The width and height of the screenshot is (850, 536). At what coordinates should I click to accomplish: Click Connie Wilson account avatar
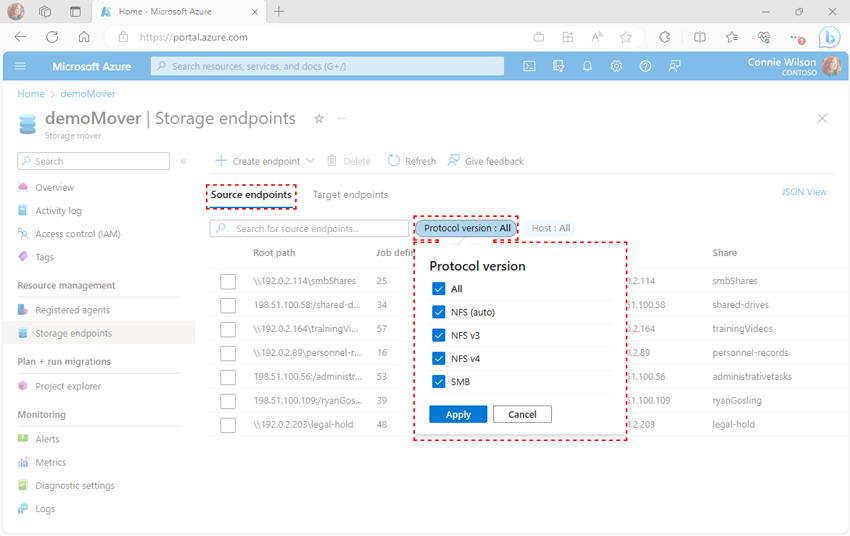(x=831, y=66)
